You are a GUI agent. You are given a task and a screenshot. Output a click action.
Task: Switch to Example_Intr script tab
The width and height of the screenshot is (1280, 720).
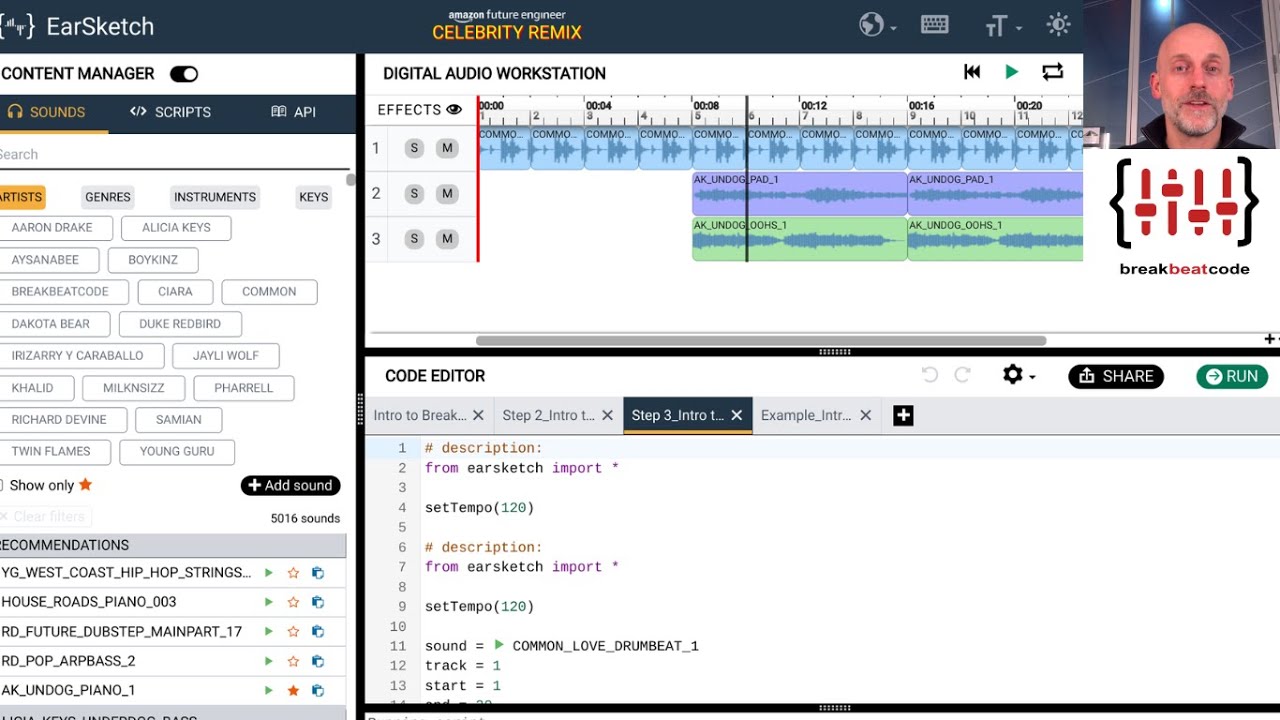click(805, 415)
